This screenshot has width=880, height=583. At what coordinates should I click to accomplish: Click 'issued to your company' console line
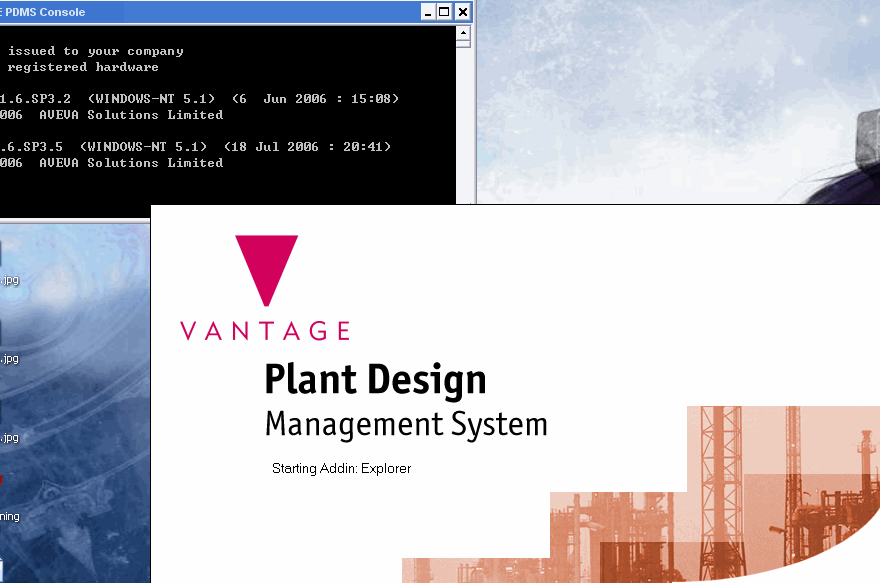click(x=95, y=51)
